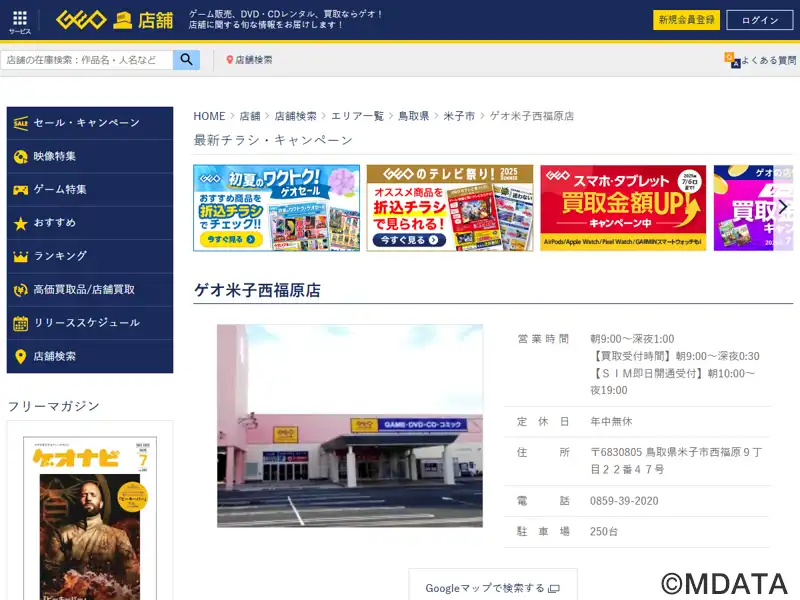Image resolution: width=800 pixels, height=600 pixels.
Task: Click the 年中無休 holiday text
Action: click(611, 421)
